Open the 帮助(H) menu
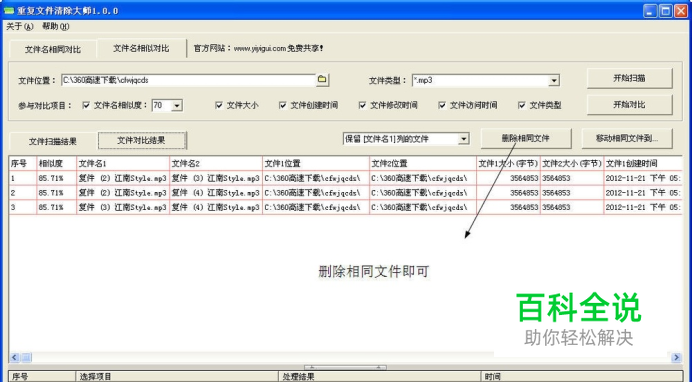This screenshot has height=382, width=692. [56, 26]
